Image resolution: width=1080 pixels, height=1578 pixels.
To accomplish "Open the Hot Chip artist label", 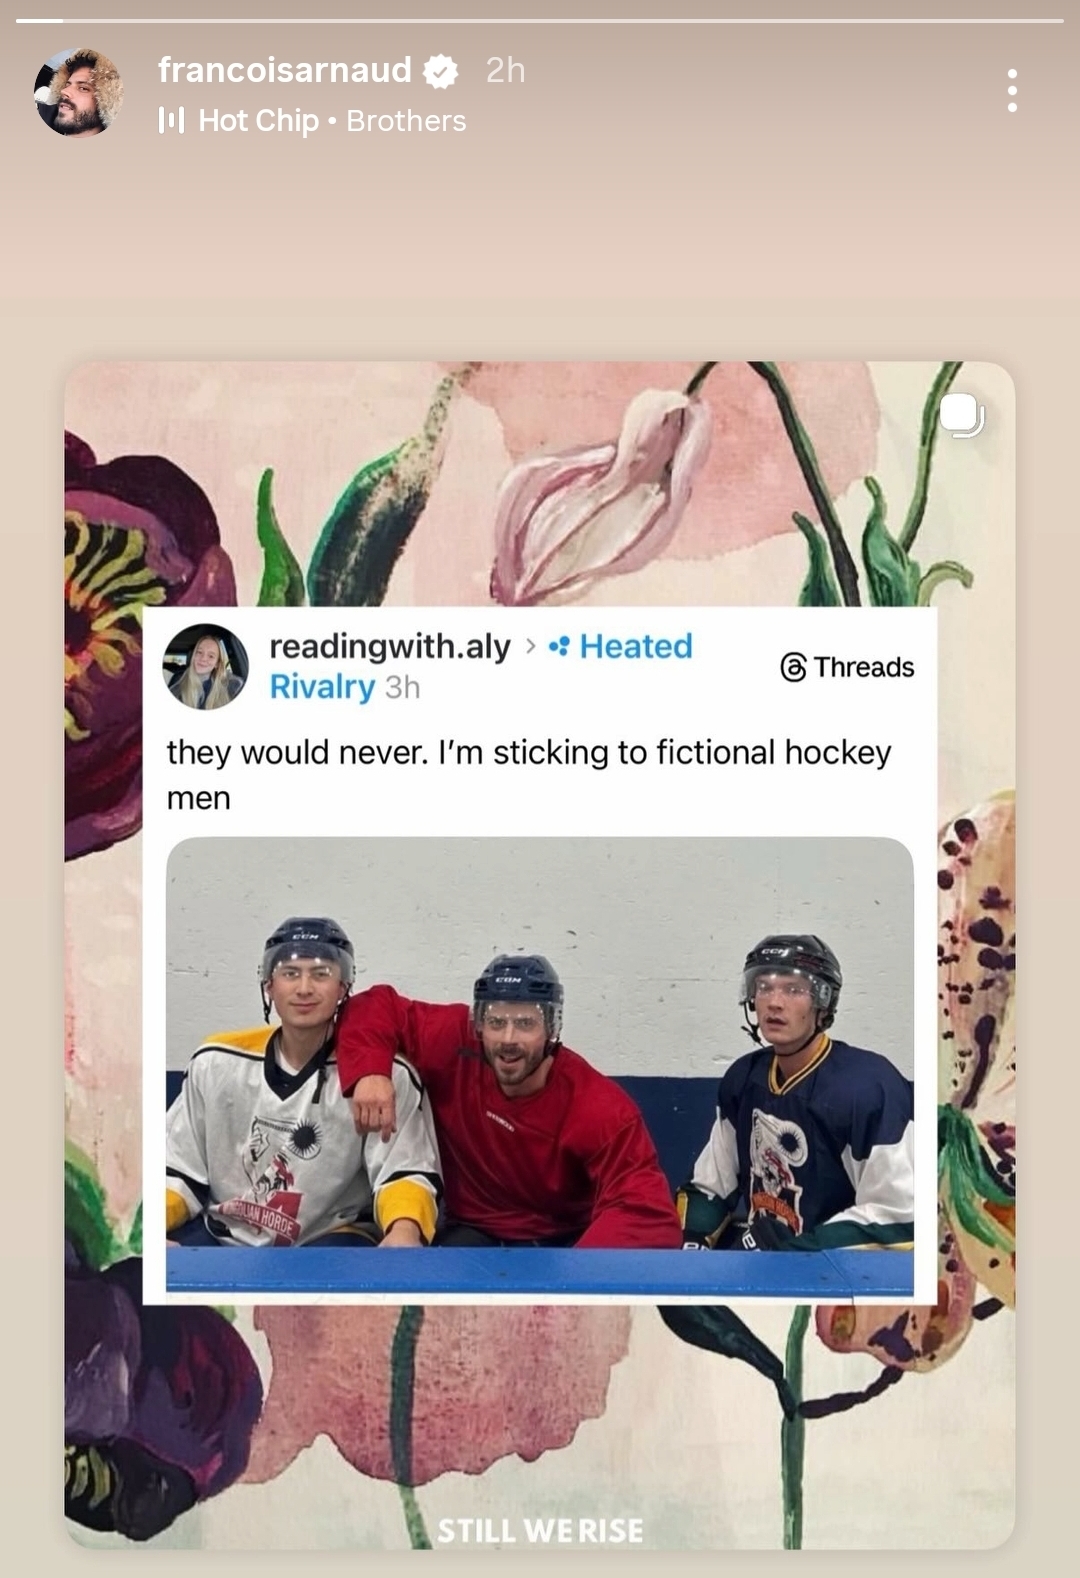I will click(258, 121).
